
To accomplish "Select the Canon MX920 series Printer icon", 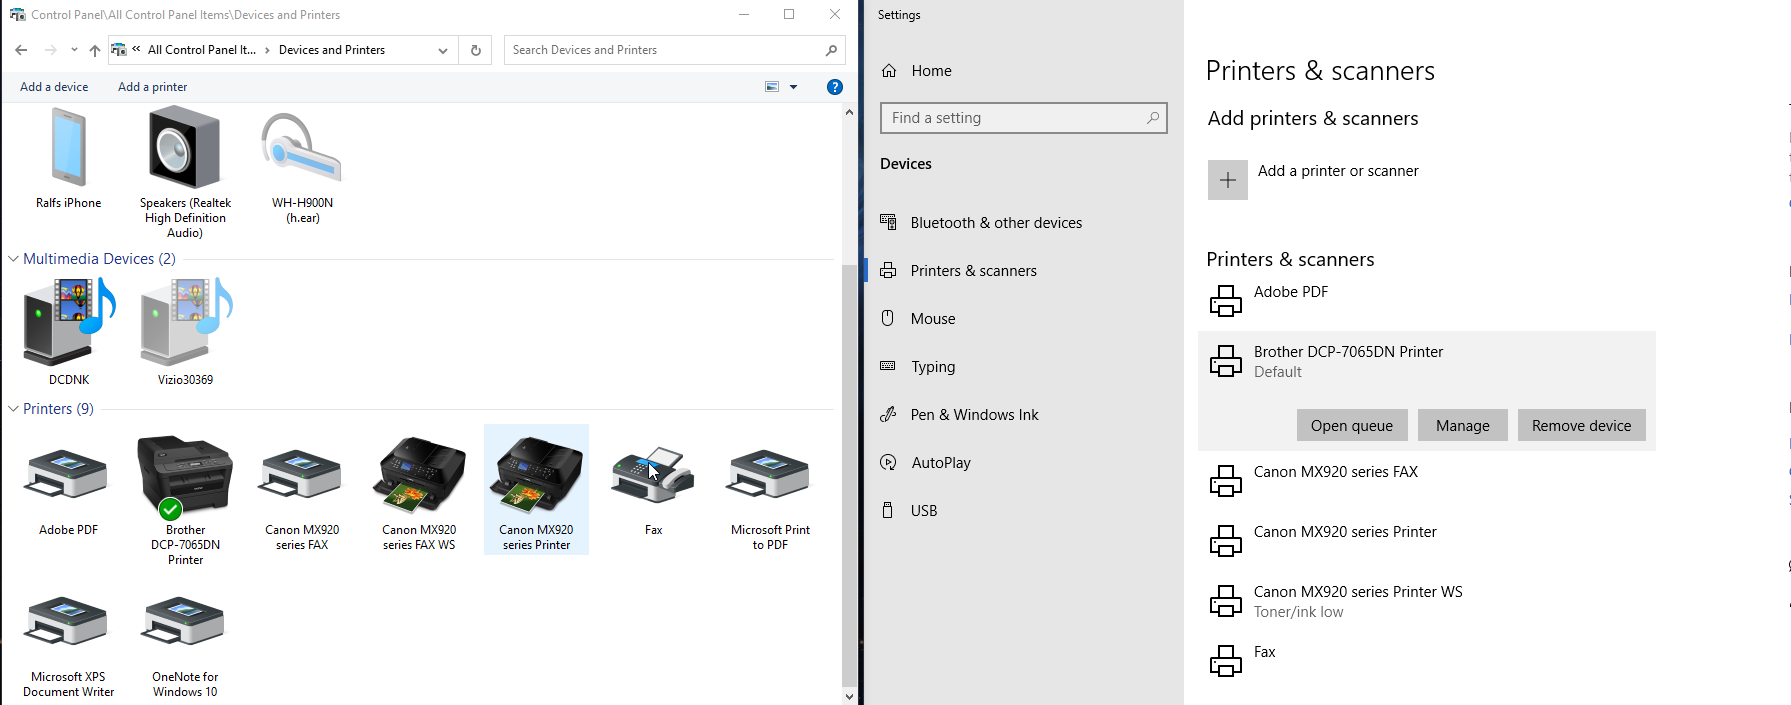I will (536, 474).
